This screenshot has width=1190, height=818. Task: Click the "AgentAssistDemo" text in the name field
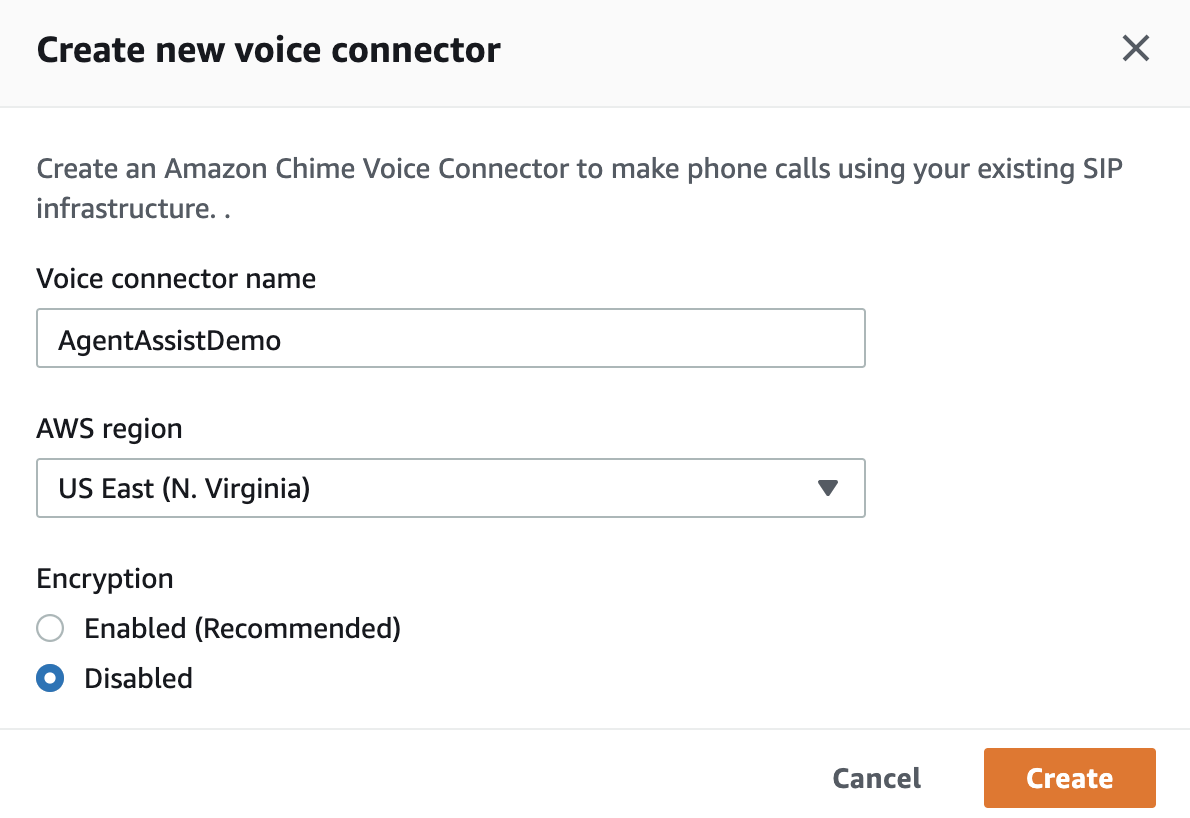click(169, 340)
